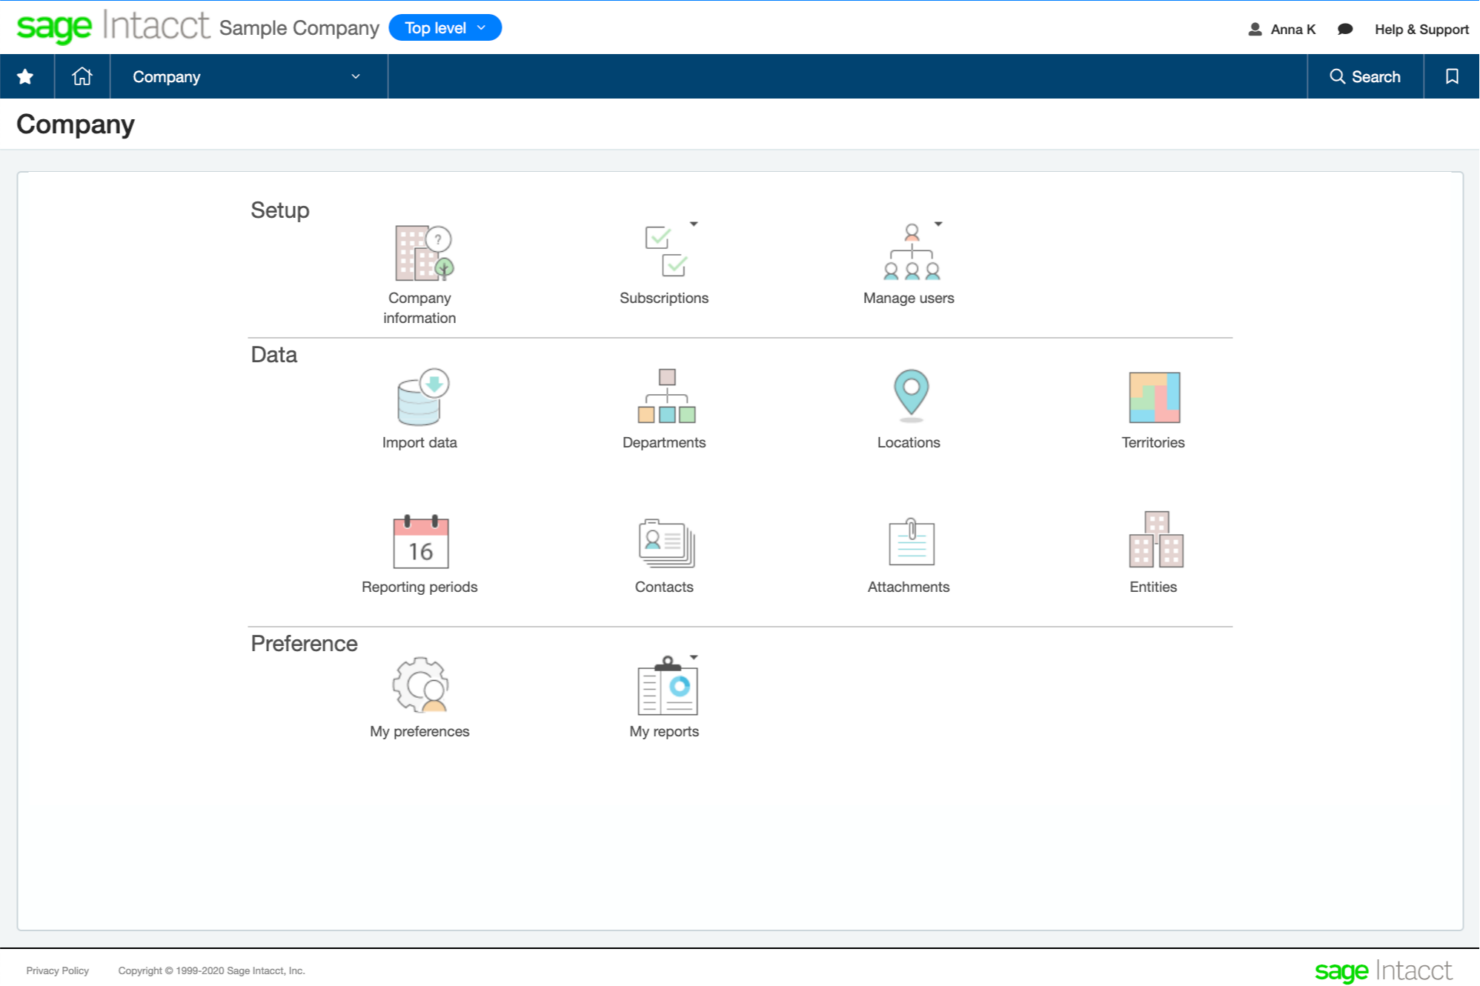Image resolution: width=1480 pixels, height=986 pixels.
Task: Open the Reporting periods calendar icon
Action: click(x=420, y=542)
